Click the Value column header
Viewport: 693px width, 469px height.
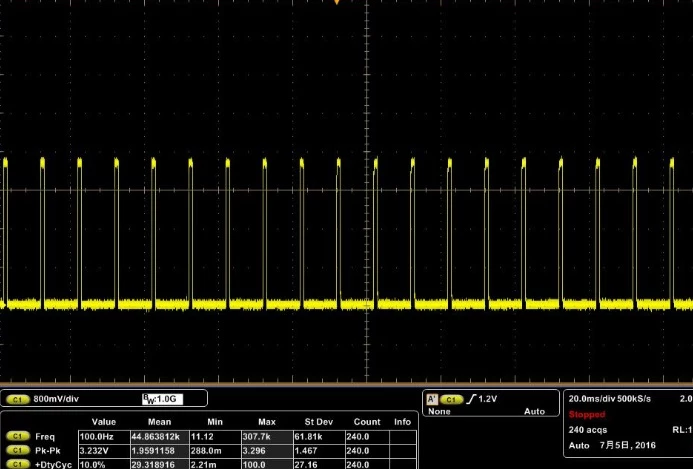[x=104, y=422]
